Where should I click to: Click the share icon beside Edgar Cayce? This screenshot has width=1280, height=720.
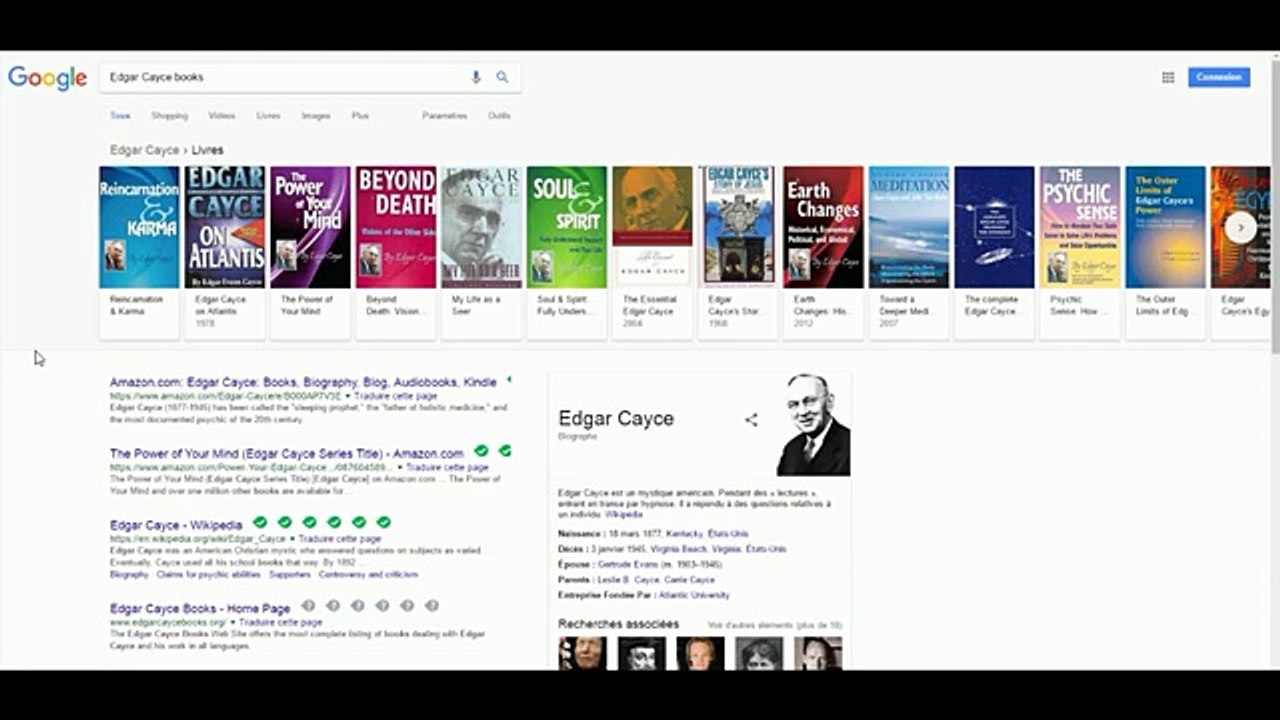click(x=751, y=420)
